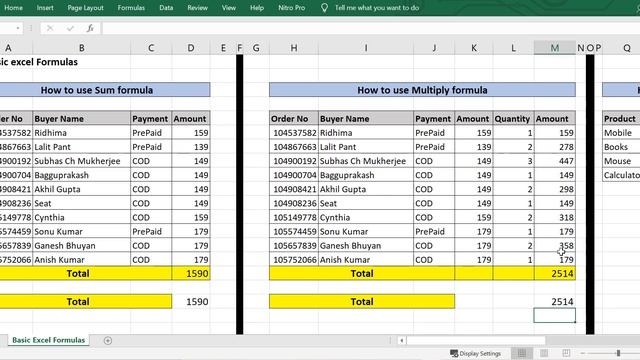
Task: Click the Cancel entry X icon
Action: 50,28
